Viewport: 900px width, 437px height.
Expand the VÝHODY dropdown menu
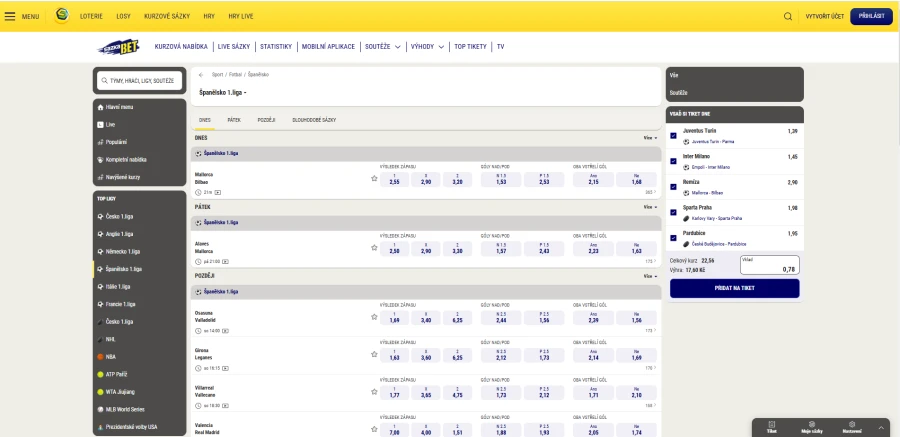427,47
